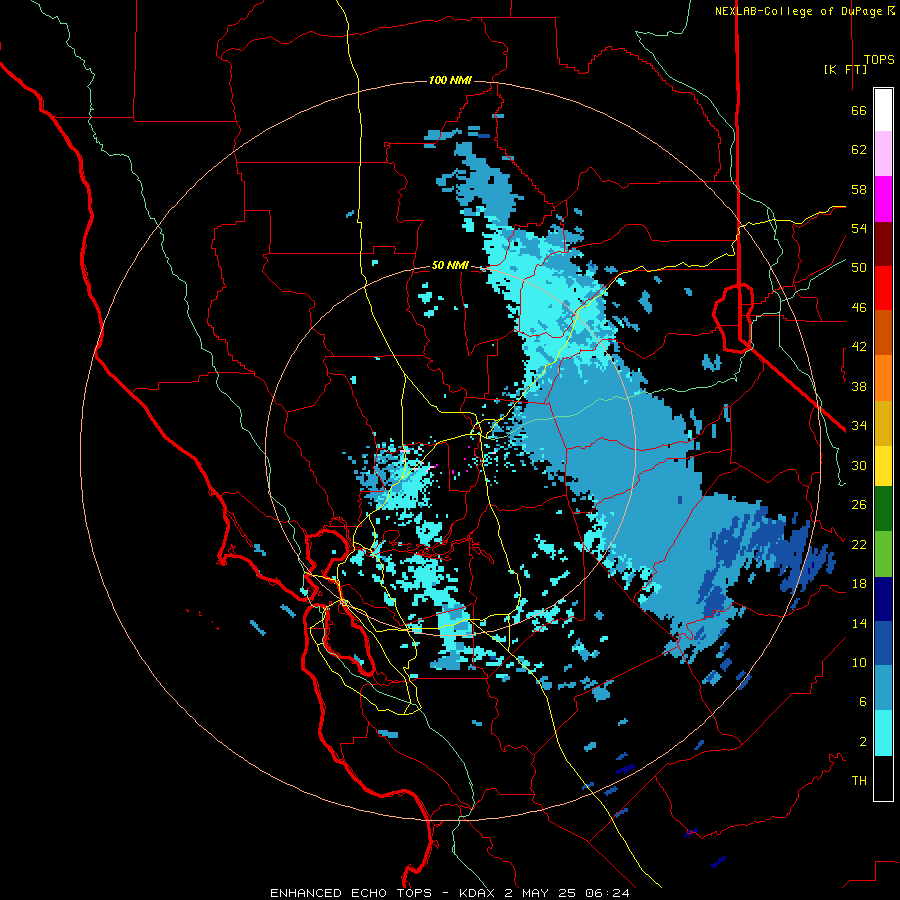Screen dimensions: 900x900
Task: Click the NEXLAB-College of DuPage label
Action: [798, 11]
